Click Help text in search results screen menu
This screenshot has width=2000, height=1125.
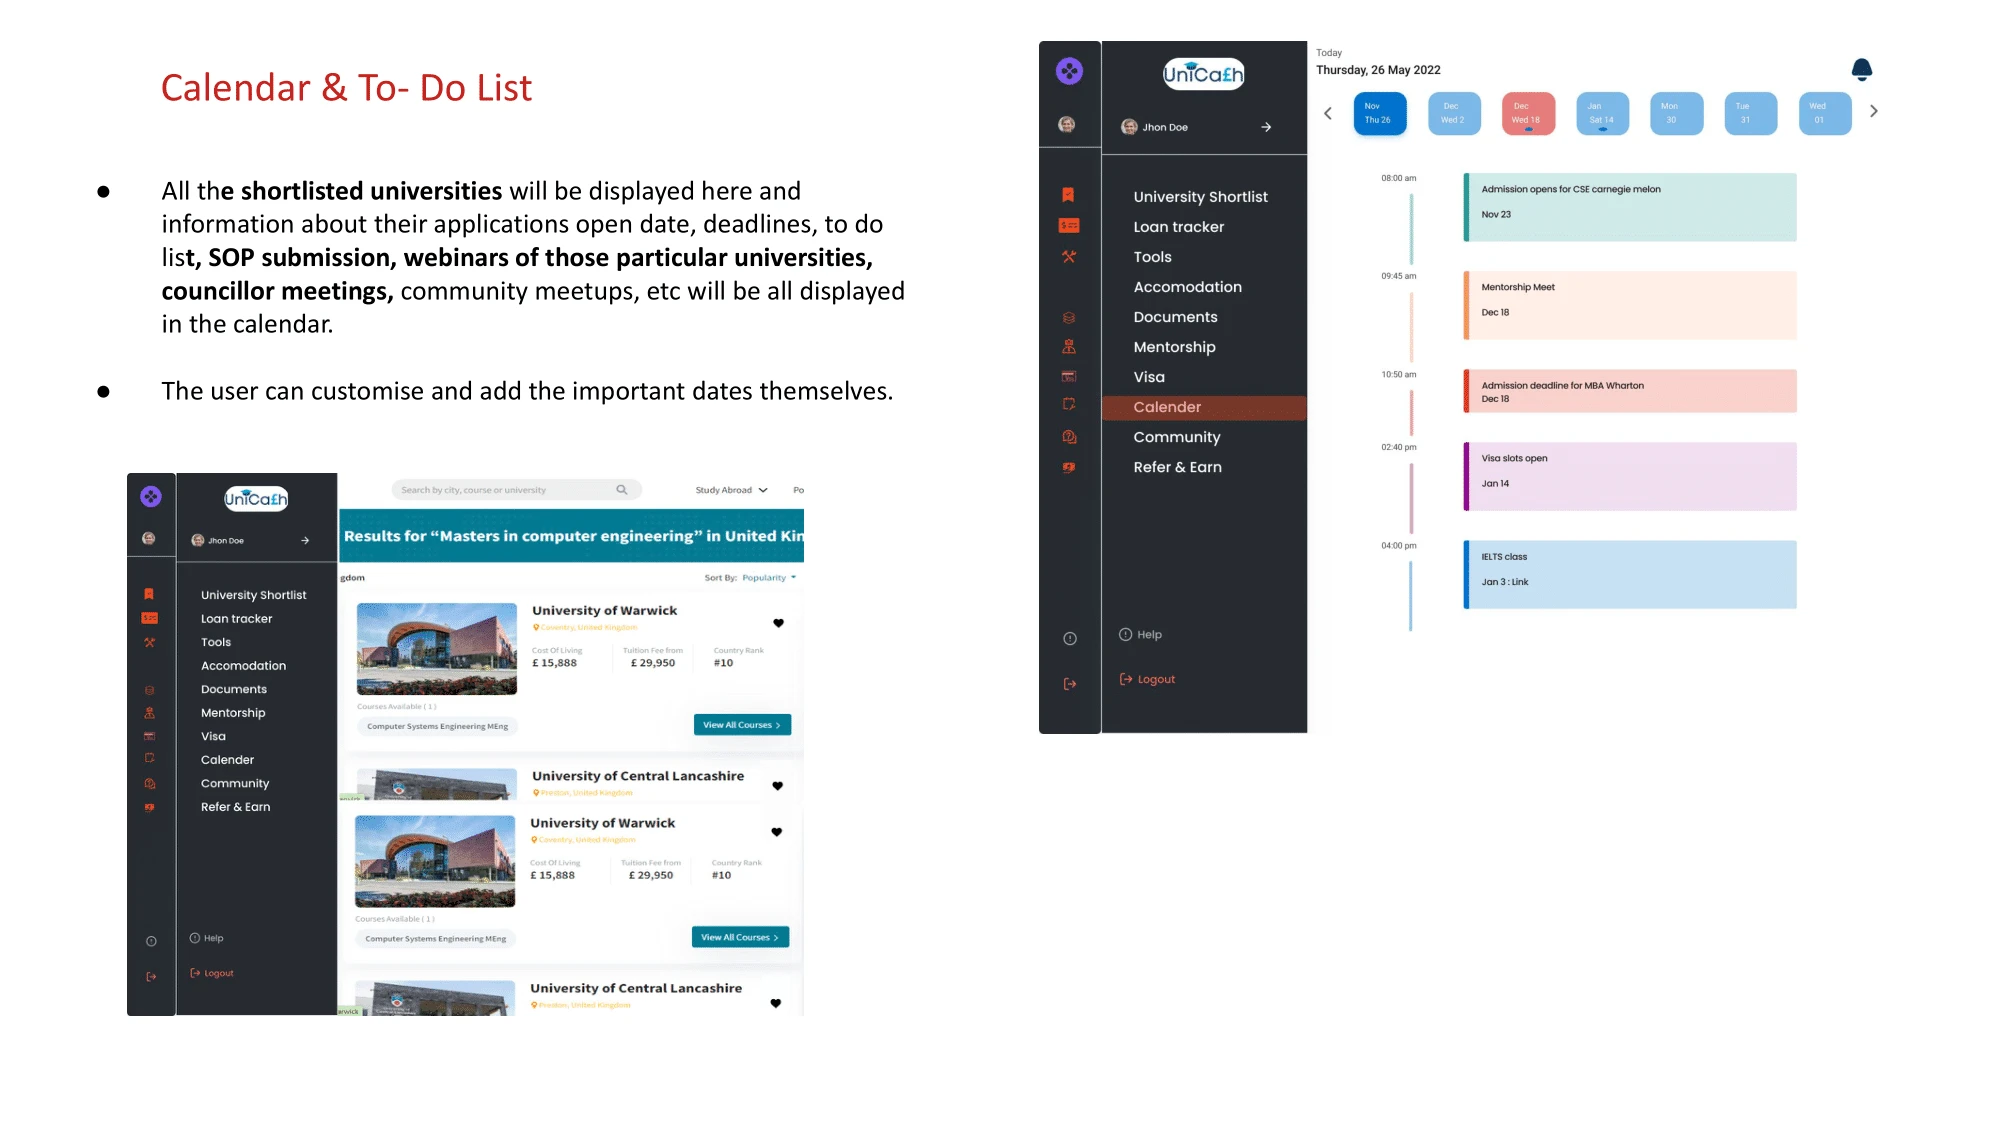[x=213, y=939]
